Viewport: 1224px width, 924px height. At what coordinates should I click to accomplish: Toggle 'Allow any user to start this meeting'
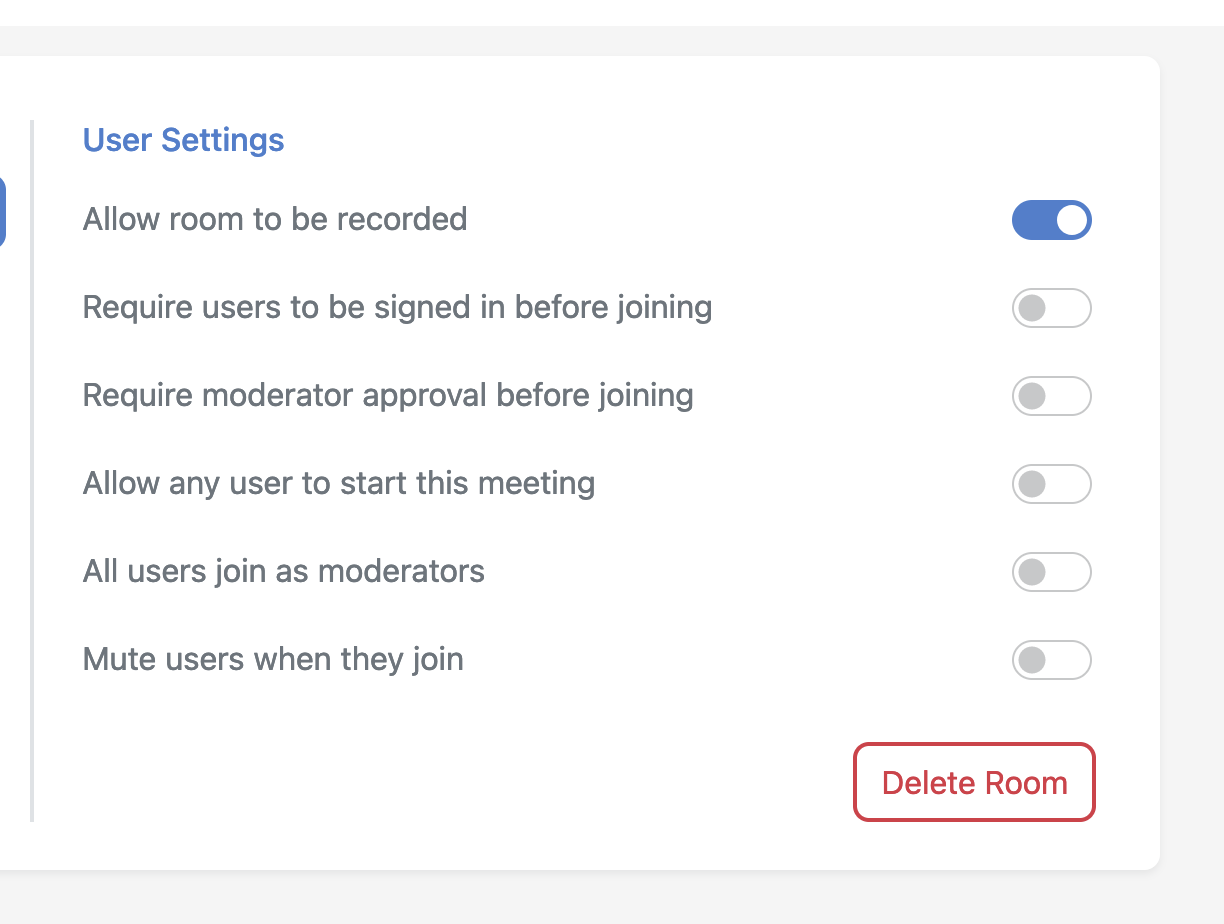[1051, 484]
